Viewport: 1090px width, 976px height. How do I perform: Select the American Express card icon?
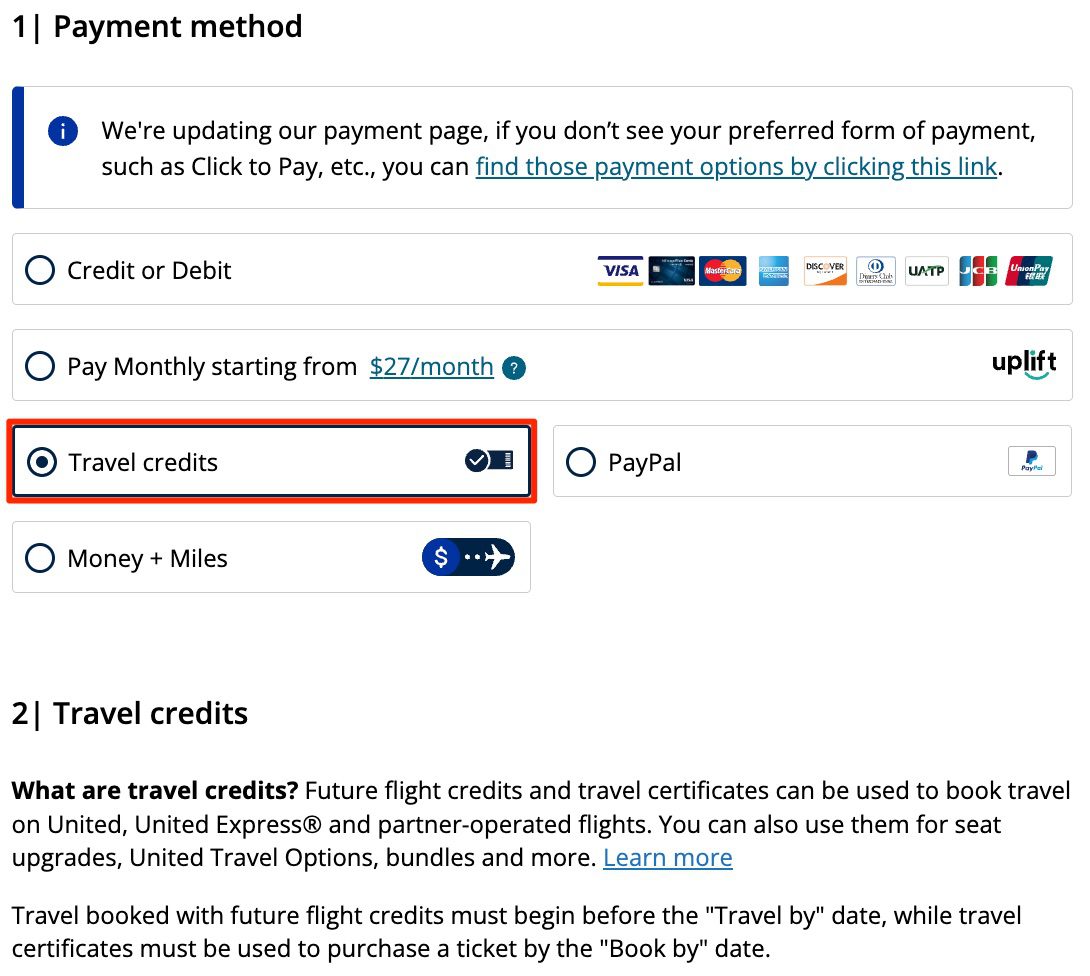(774, 270)
